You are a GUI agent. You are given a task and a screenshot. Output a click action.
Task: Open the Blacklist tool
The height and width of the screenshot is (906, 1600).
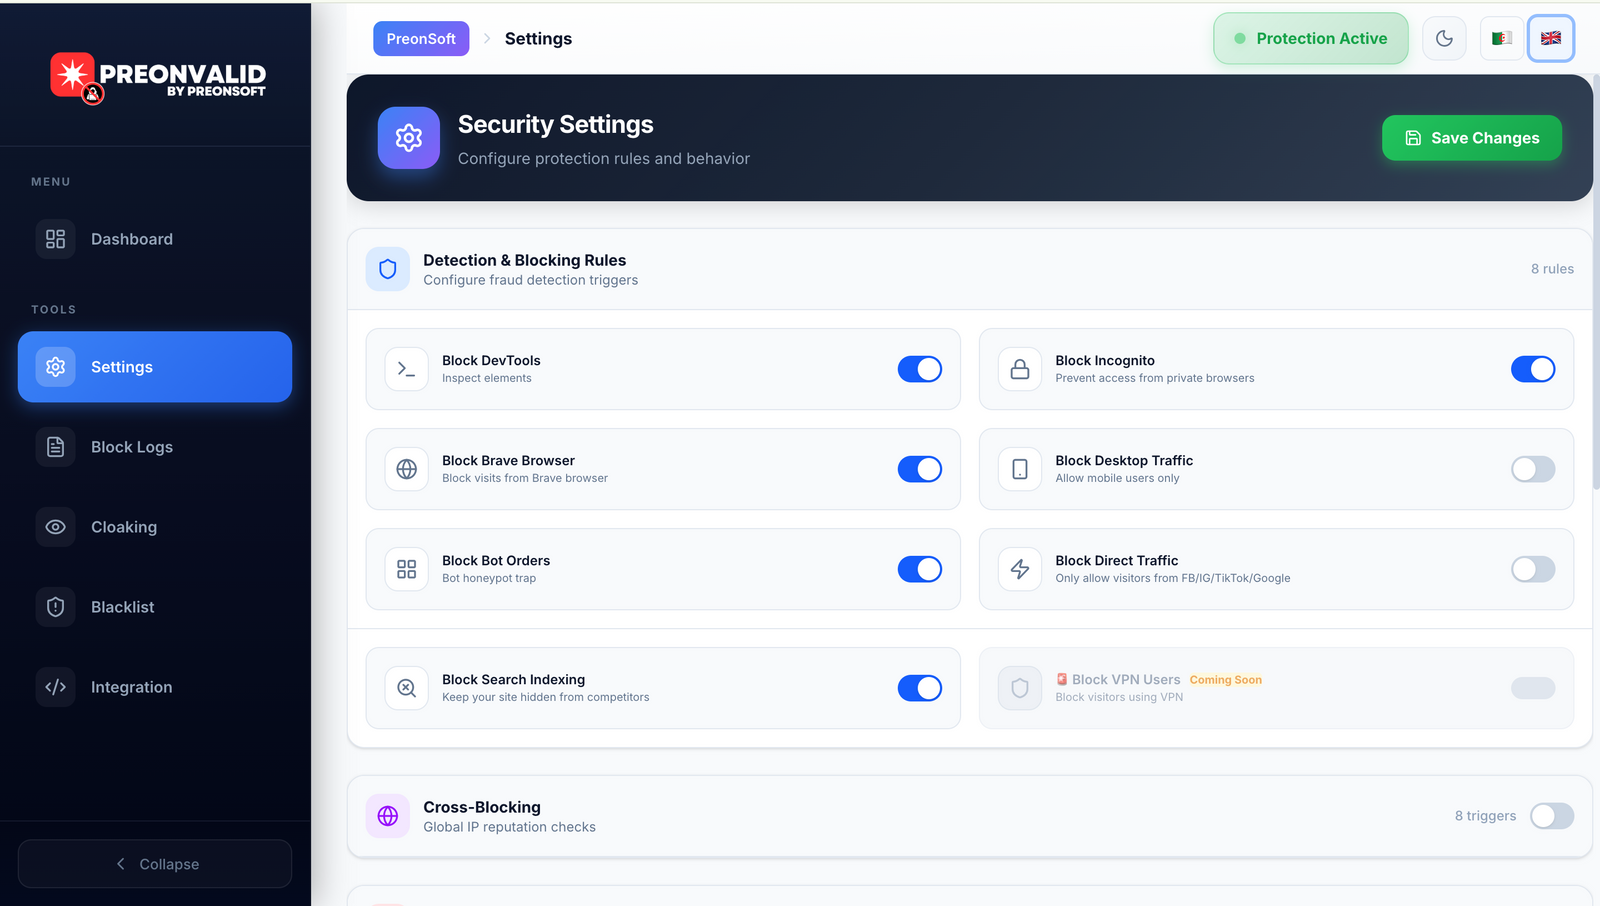123,607
